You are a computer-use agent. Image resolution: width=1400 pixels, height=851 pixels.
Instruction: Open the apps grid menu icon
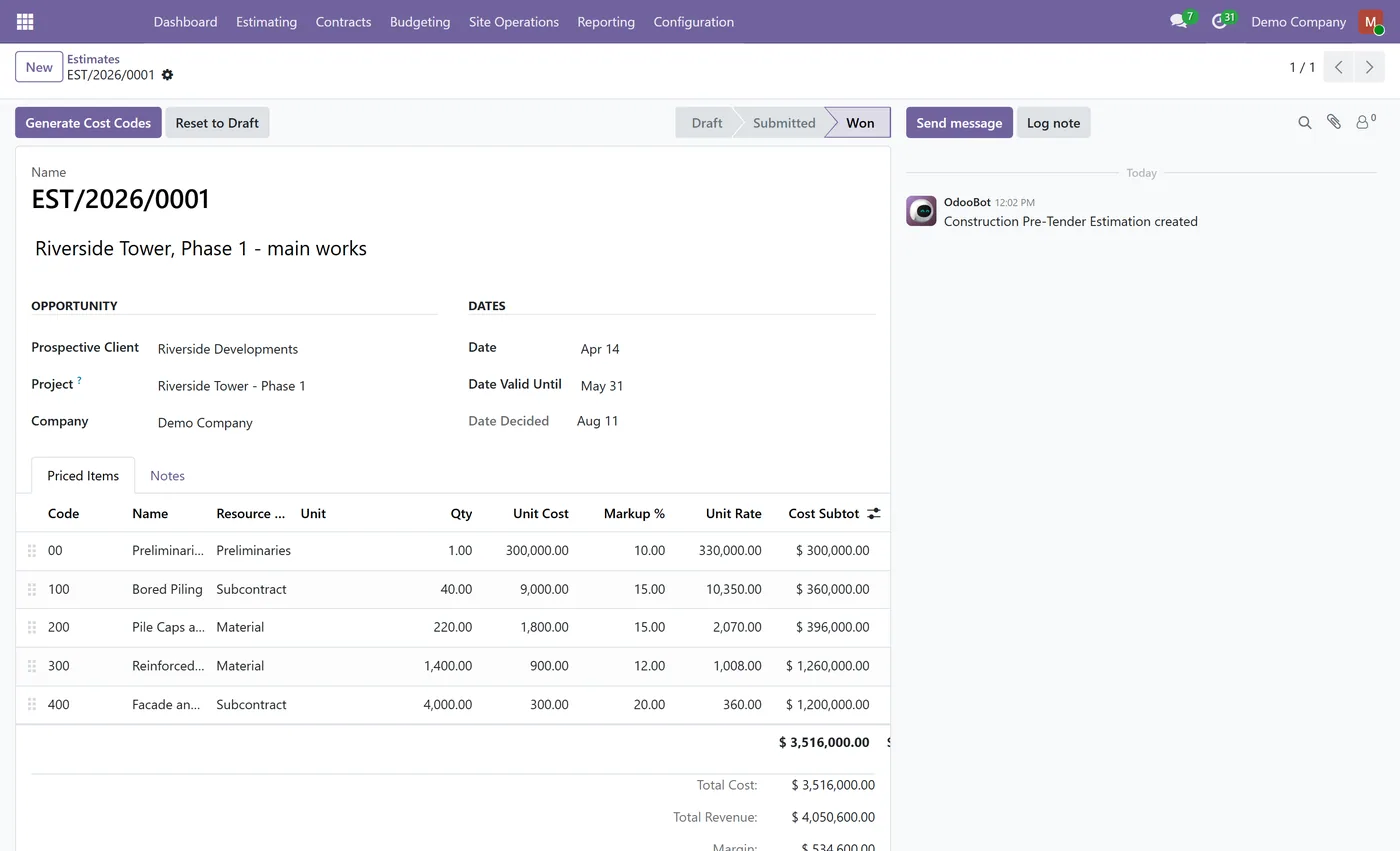[x=25, y=21]
